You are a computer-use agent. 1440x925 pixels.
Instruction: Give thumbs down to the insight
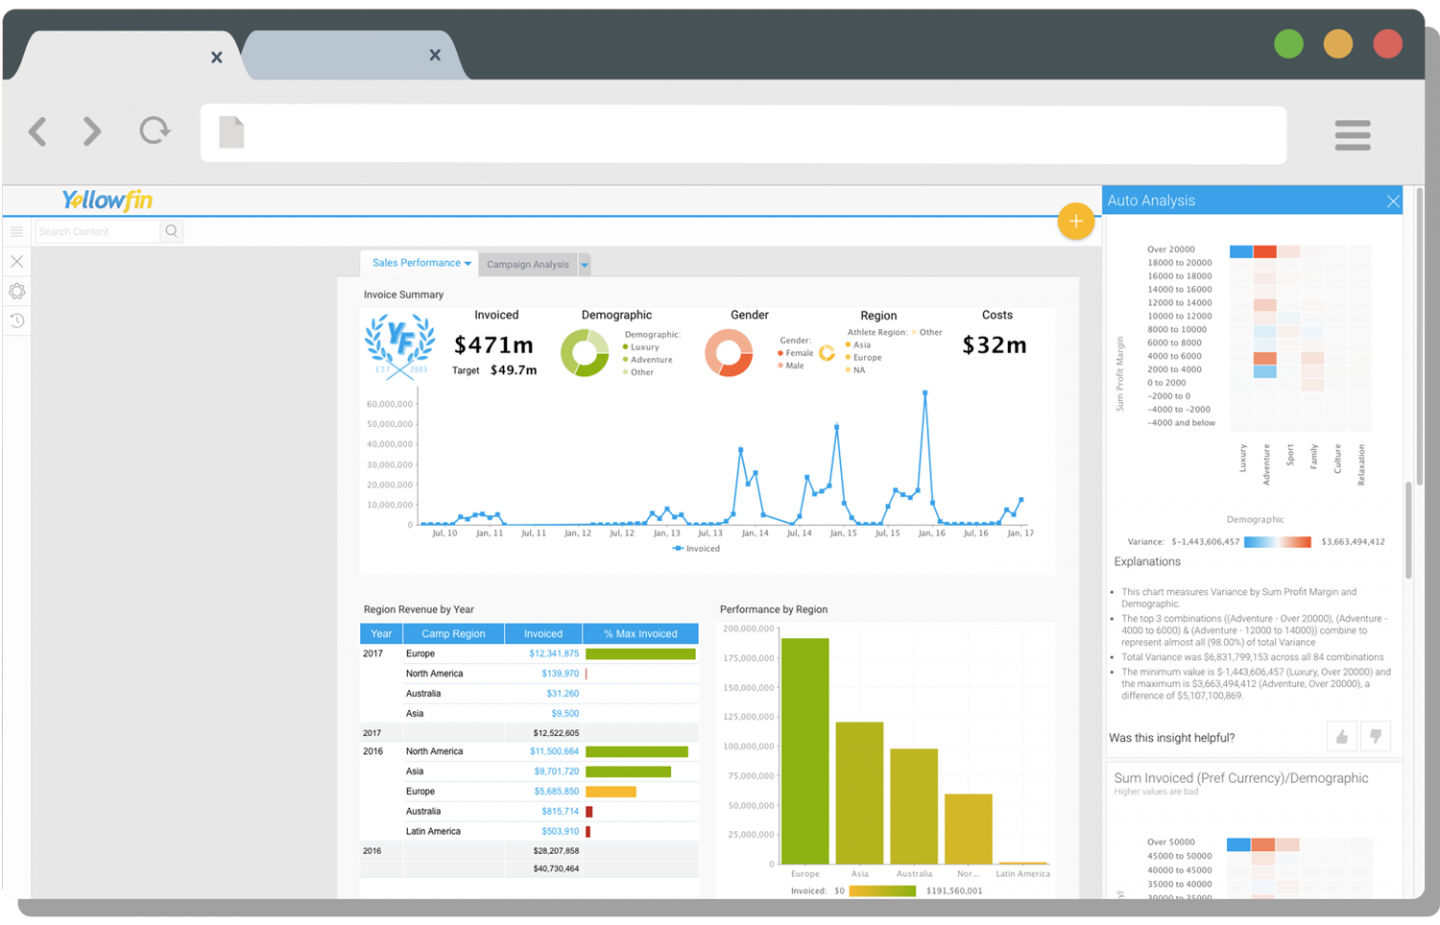point(1376,736)
